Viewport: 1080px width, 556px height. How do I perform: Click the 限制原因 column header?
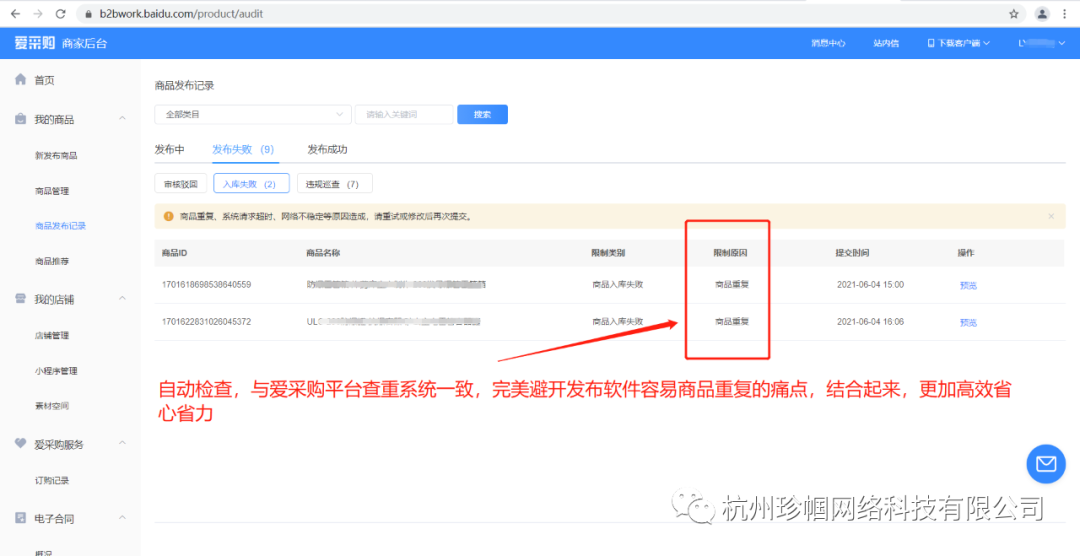pyautogui.click(x=730, y=253)
